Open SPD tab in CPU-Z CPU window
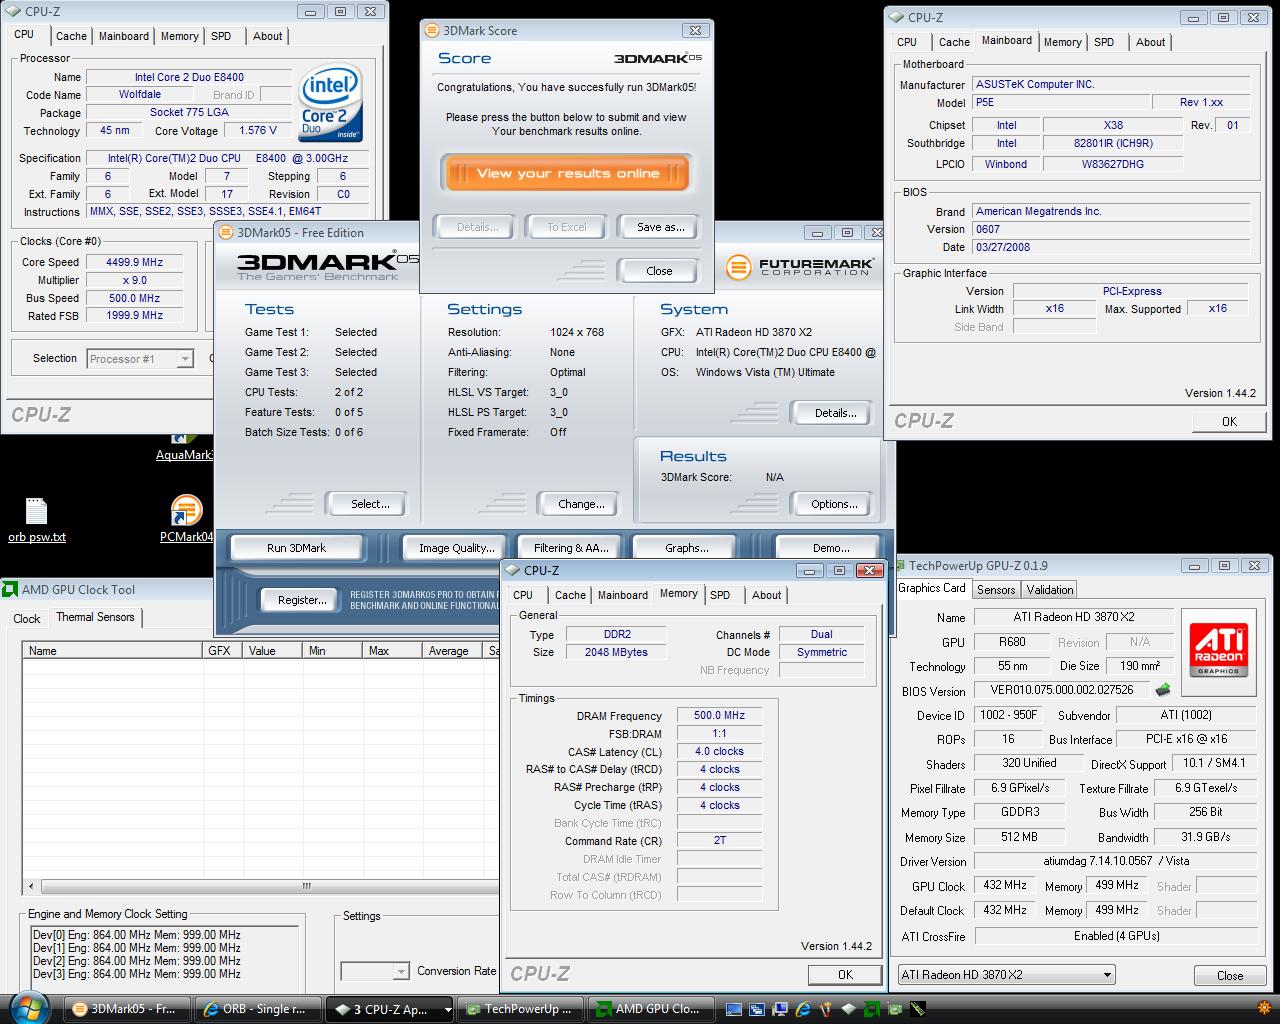 pyautogui.click(x=221, y=36)
